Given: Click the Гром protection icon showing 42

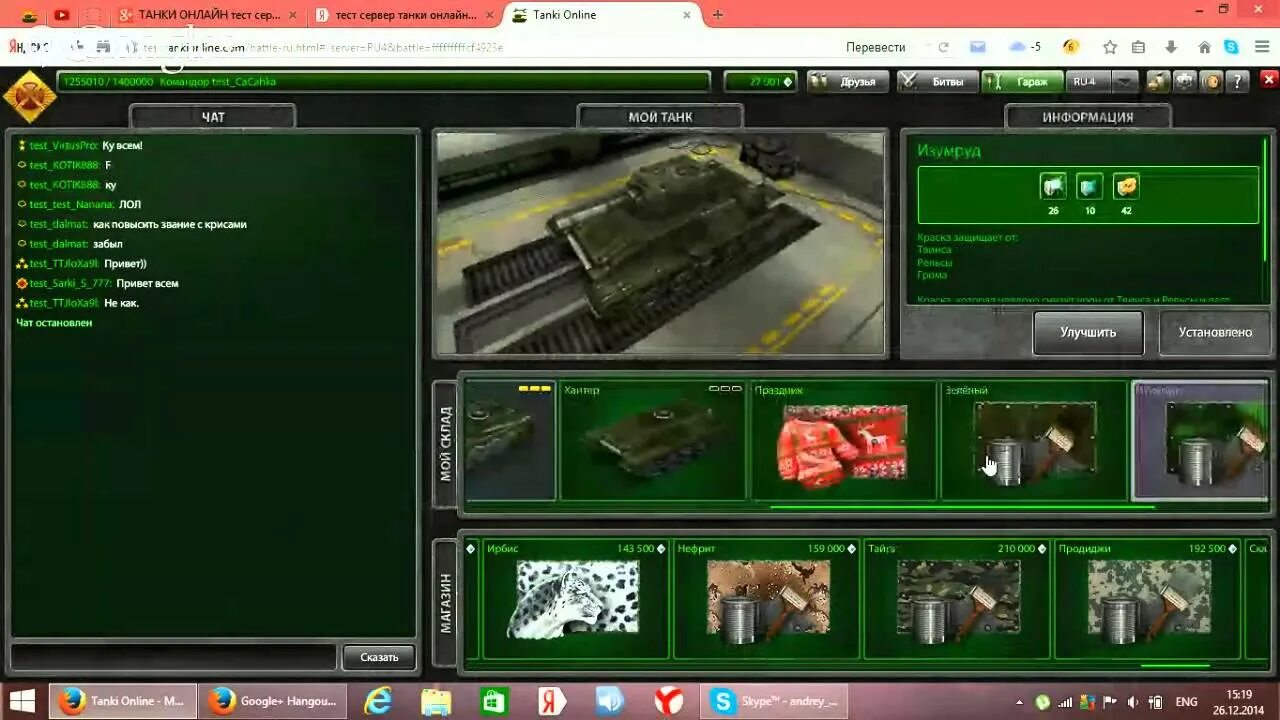Looking at the screenshot, I should pyautogui.click(x=1126, y=186).
